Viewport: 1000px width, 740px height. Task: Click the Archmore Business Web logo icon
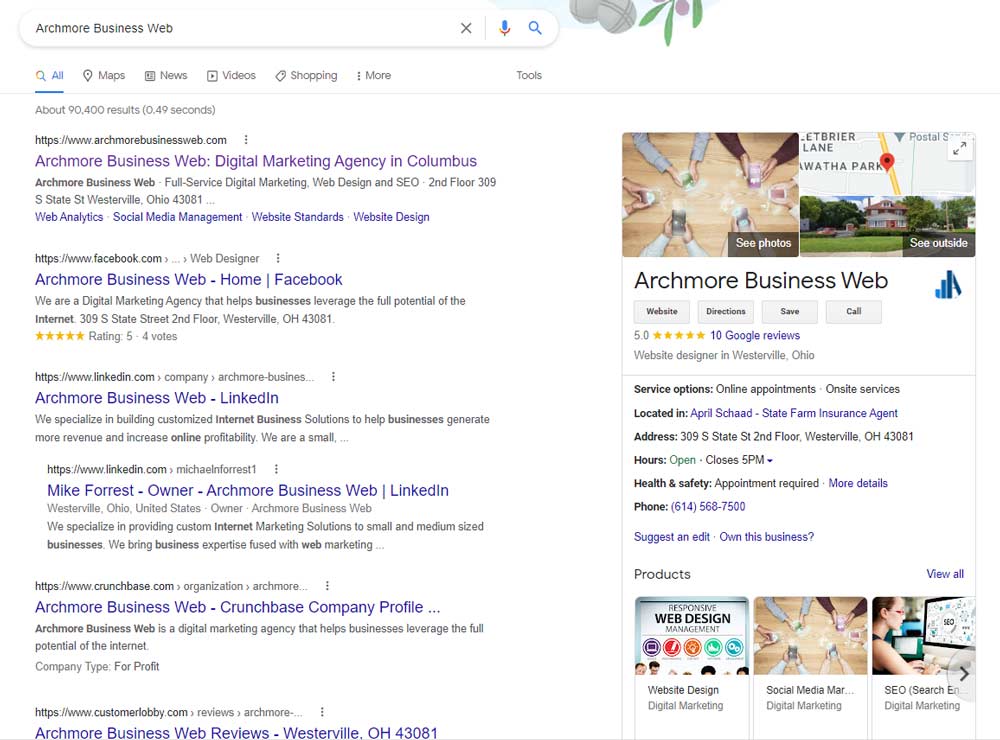[948, 285]
